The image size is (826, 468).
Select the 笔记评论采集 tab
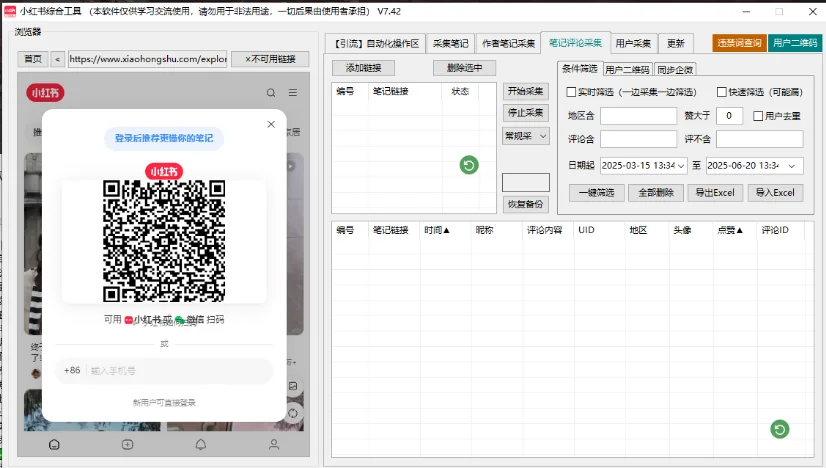tap(575, 43)
